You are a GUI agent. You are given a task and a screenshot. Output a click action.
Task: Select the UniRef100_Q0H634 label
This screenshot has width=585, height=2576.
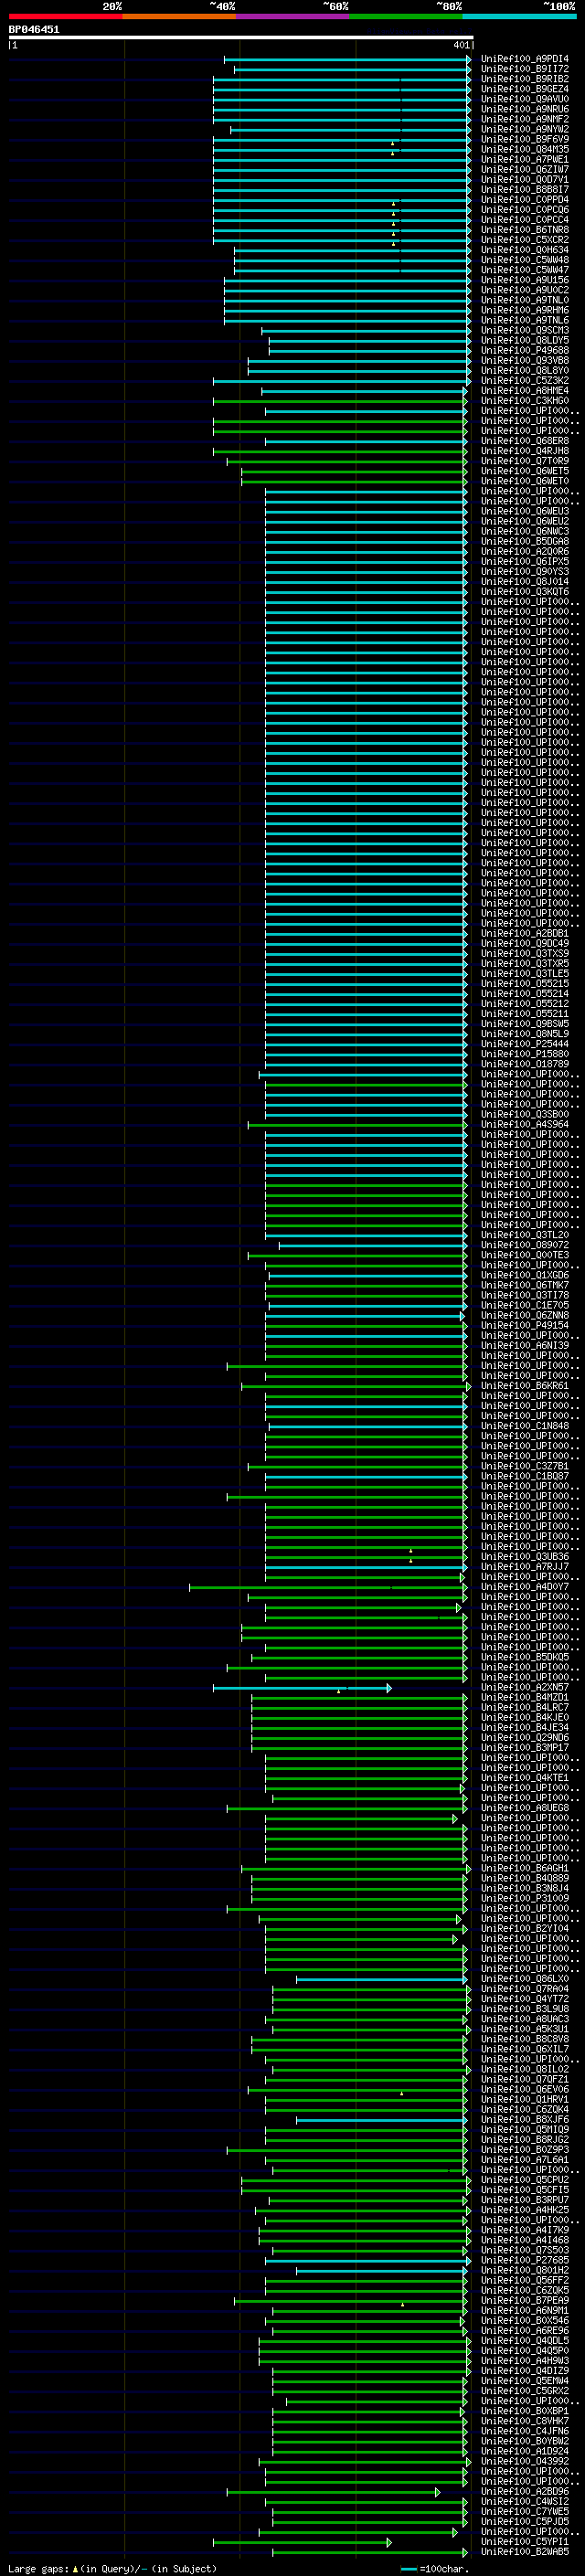click(x=525, y=250)
